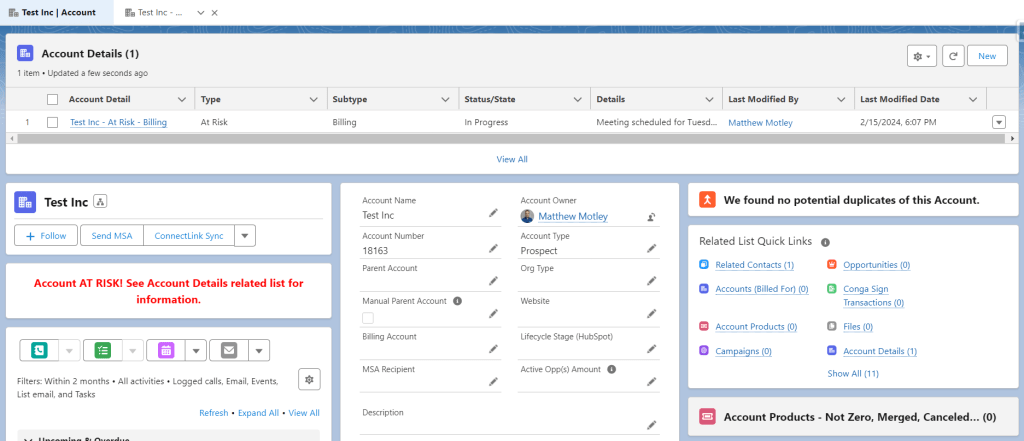Open Last Modified By column dropdown

coord(841,99)
